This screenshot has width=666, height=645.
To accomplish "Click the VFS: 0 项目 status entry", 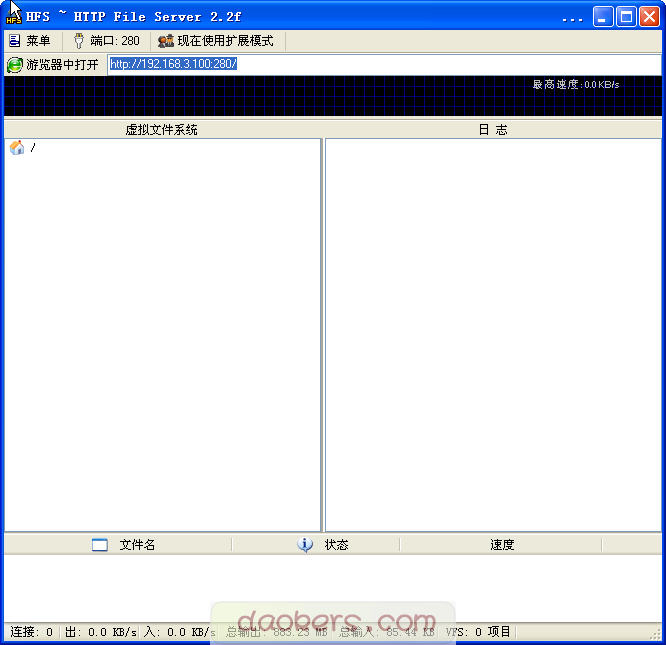I will [x=478, y=632].
